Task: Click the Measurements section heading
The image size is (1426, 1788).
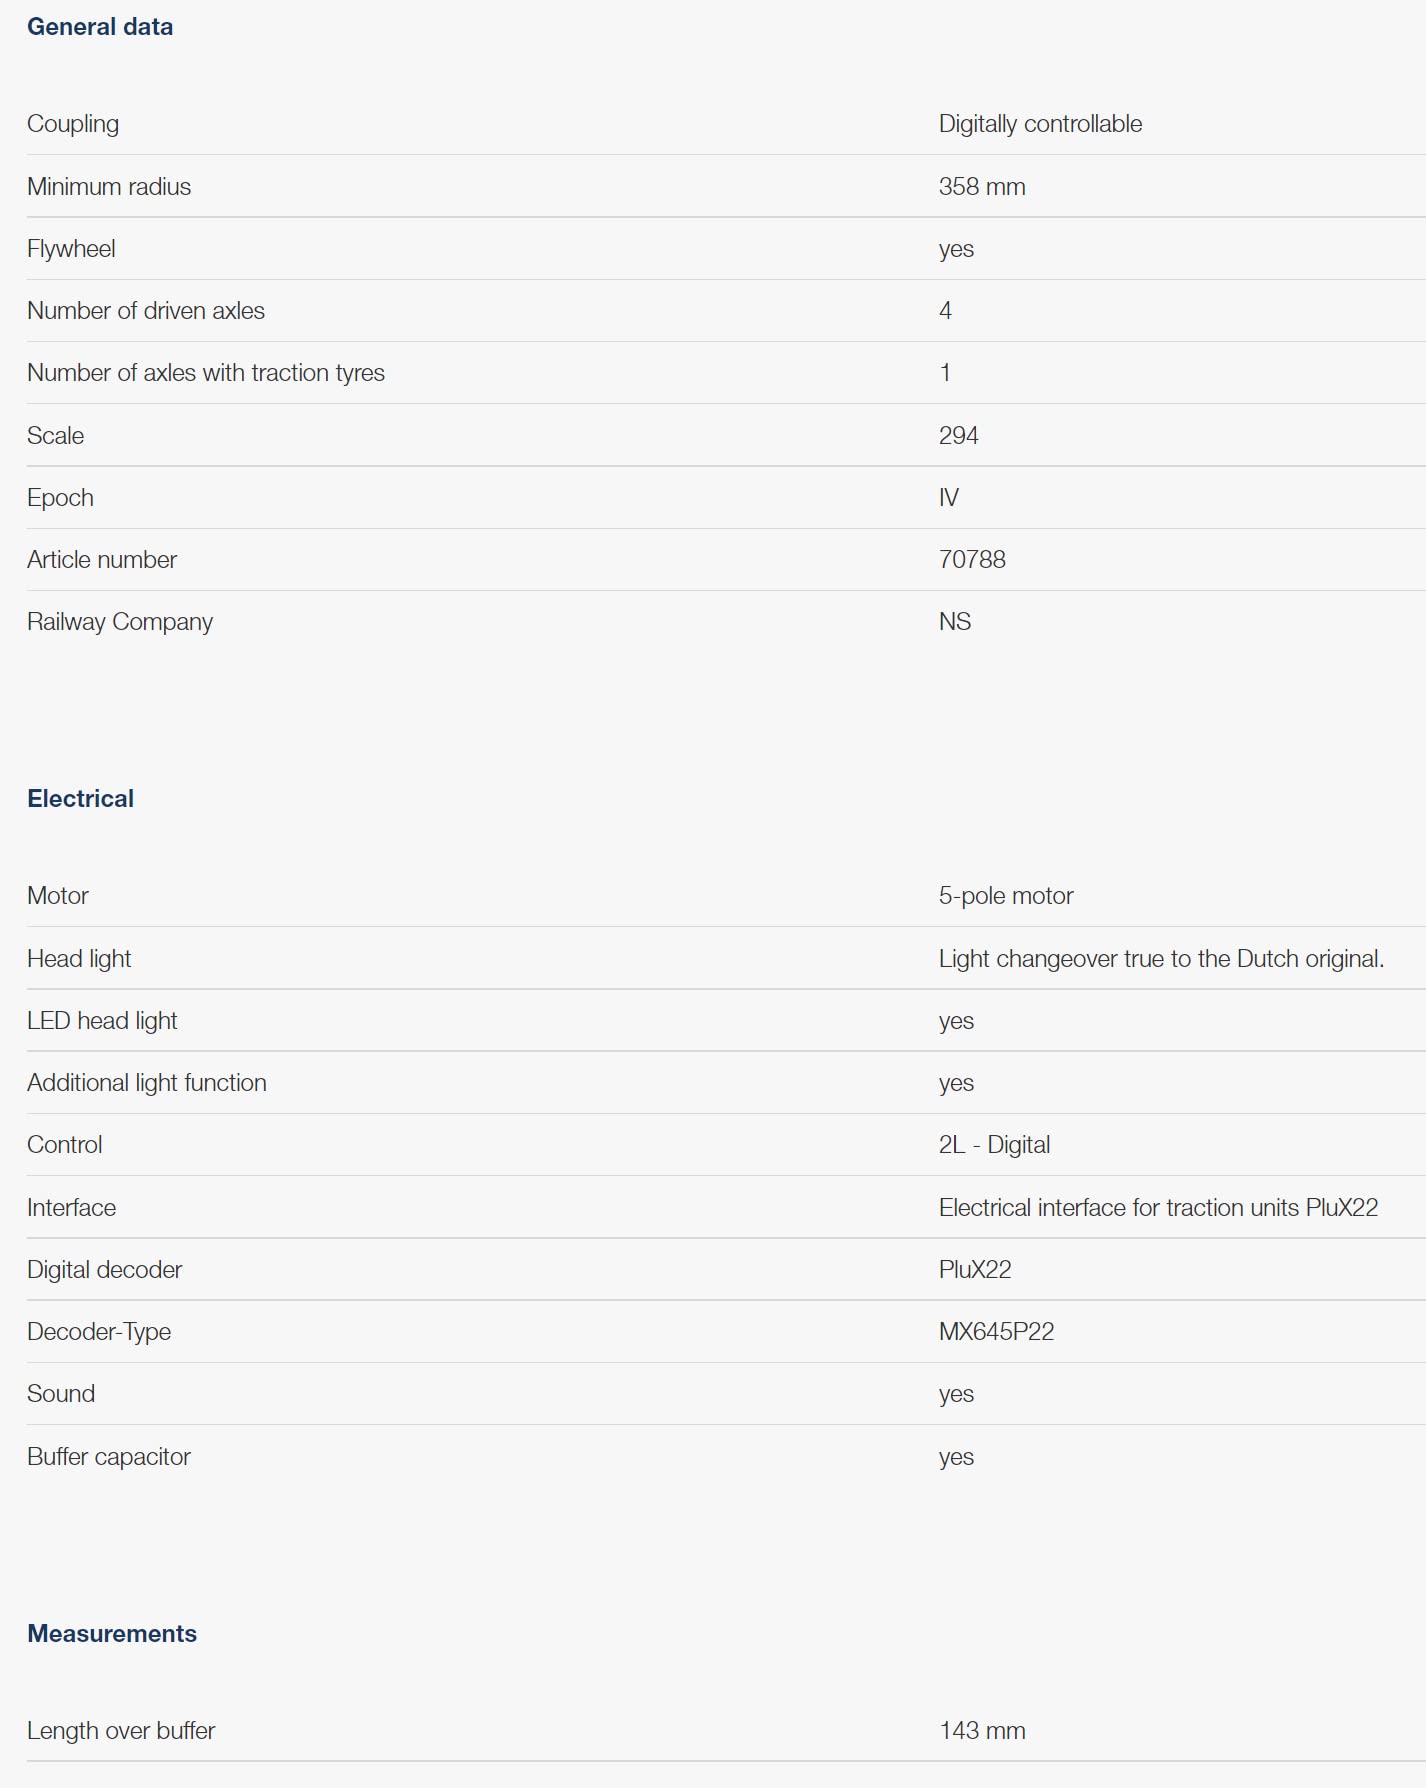Action: click(112, 1634)
